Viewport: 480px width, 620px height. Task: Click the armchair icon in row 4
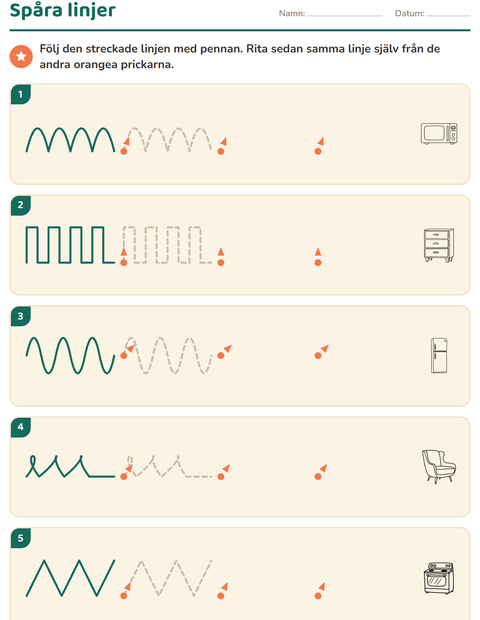[438, 467]
